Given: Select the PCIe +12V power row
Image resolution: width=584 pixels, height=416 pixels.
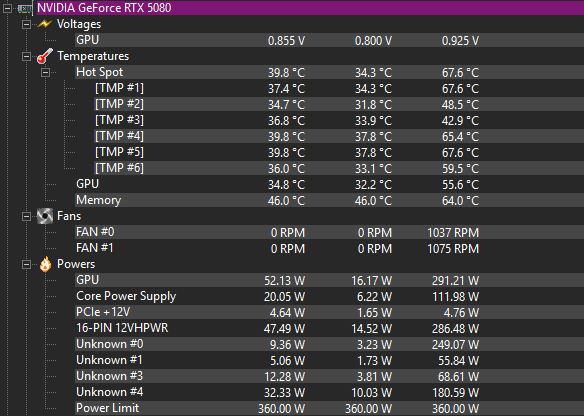Looking at the screenshot, I should (329, 312).
